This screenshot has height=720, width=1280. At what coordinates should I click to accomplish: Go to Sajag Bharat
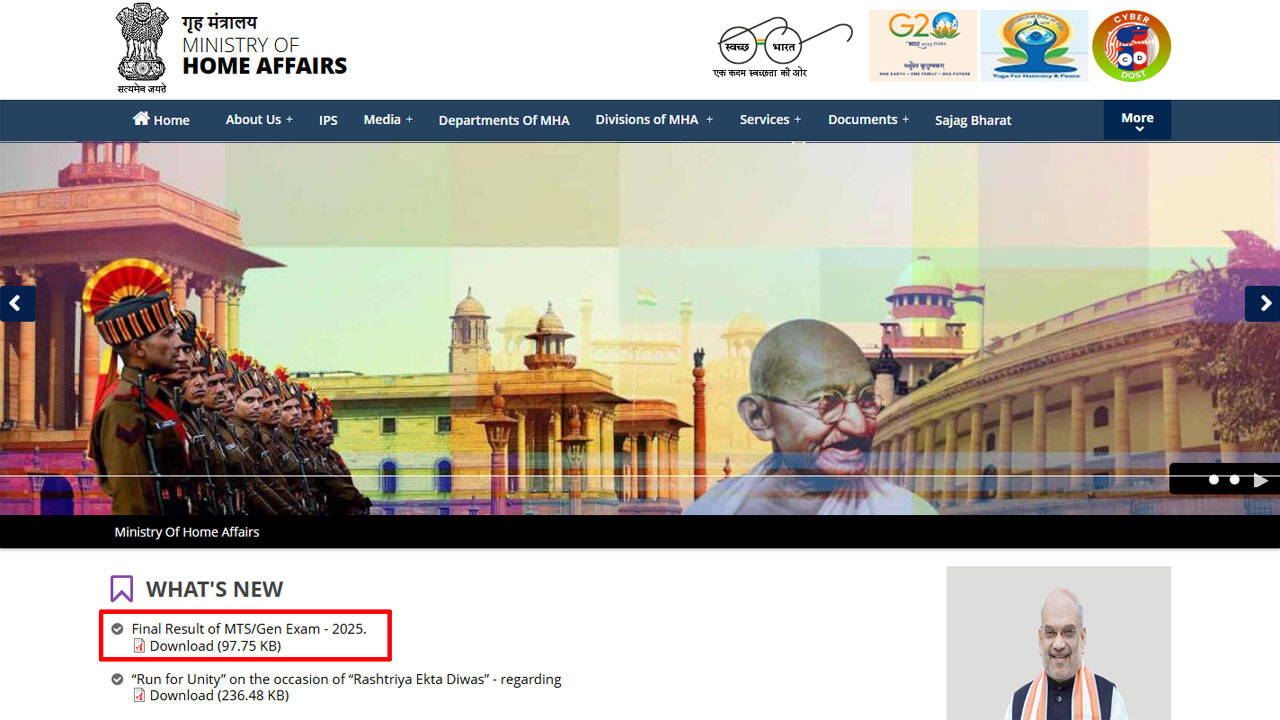point(973,120)
